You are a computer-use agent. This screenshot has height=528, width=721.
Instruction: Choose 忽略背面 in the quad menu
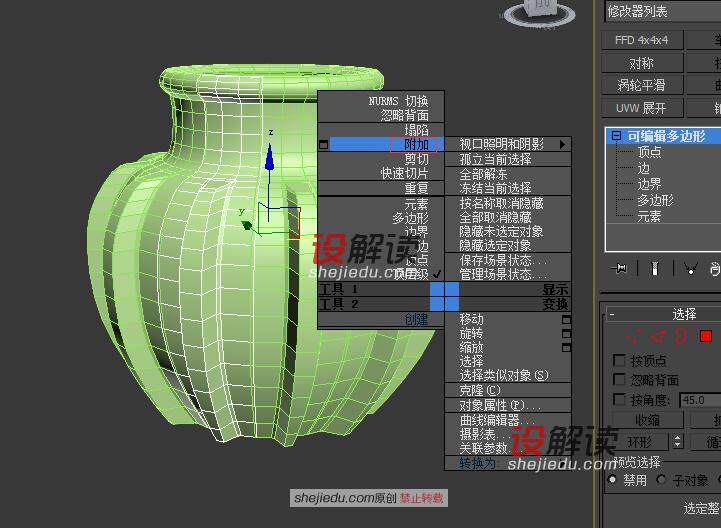pyautogui.click(x=404, y=115)
